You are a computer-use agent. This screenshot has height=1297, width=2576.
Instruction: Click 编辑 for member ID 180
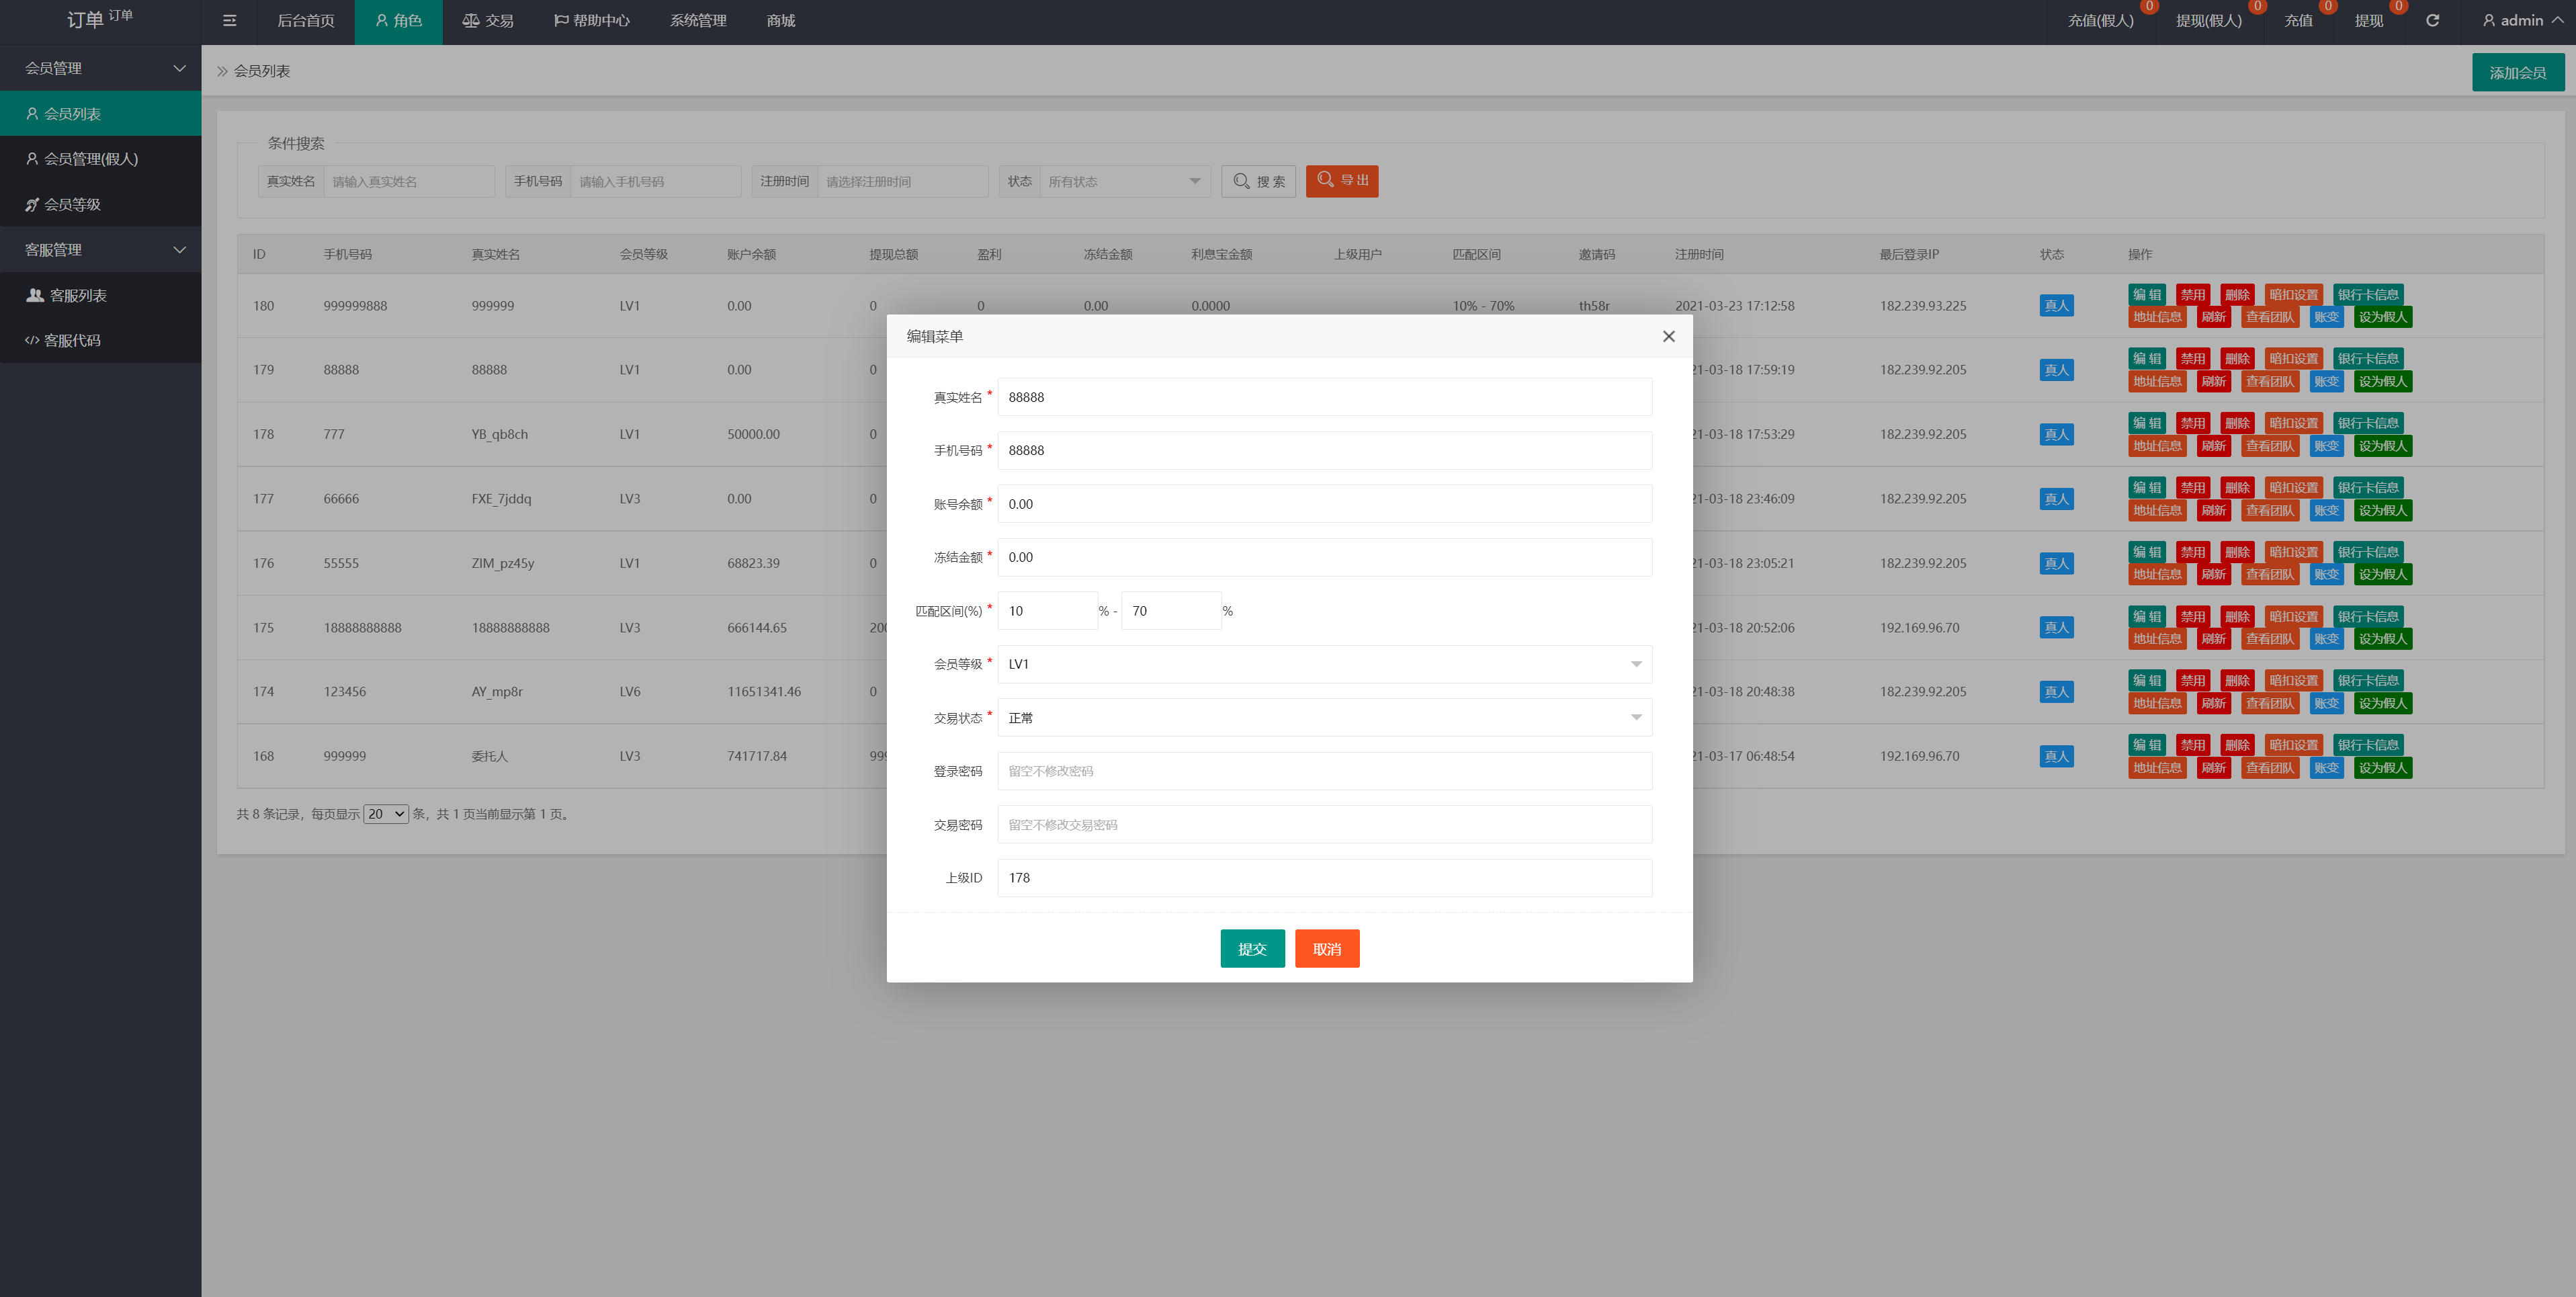point(2146,294)
